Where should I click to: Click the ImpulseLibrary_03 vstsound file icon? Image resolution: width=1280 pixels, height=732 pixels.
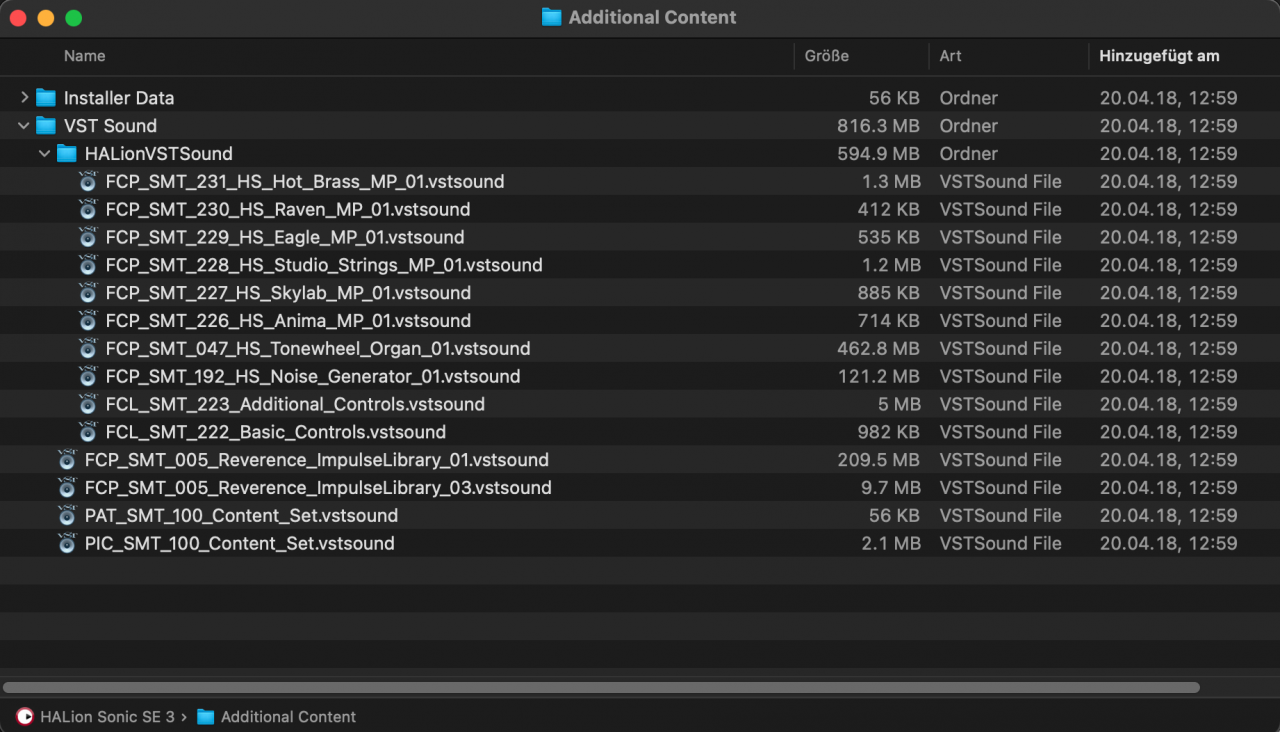pos(67,488)
